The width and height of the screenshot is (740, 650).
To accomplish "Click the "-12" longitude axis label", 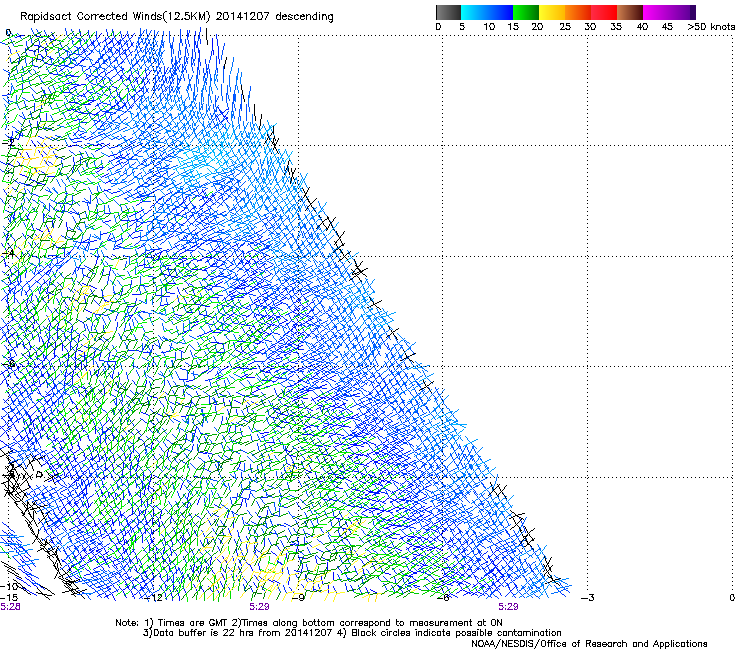I will click(154, 598).
